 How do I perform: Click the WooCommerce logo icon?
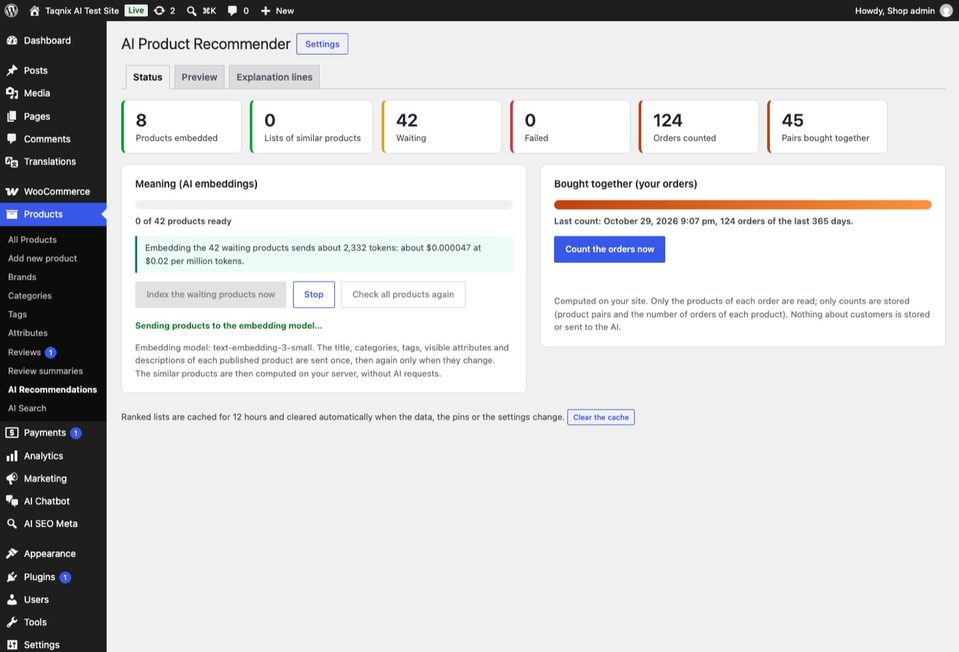[12, 191]
